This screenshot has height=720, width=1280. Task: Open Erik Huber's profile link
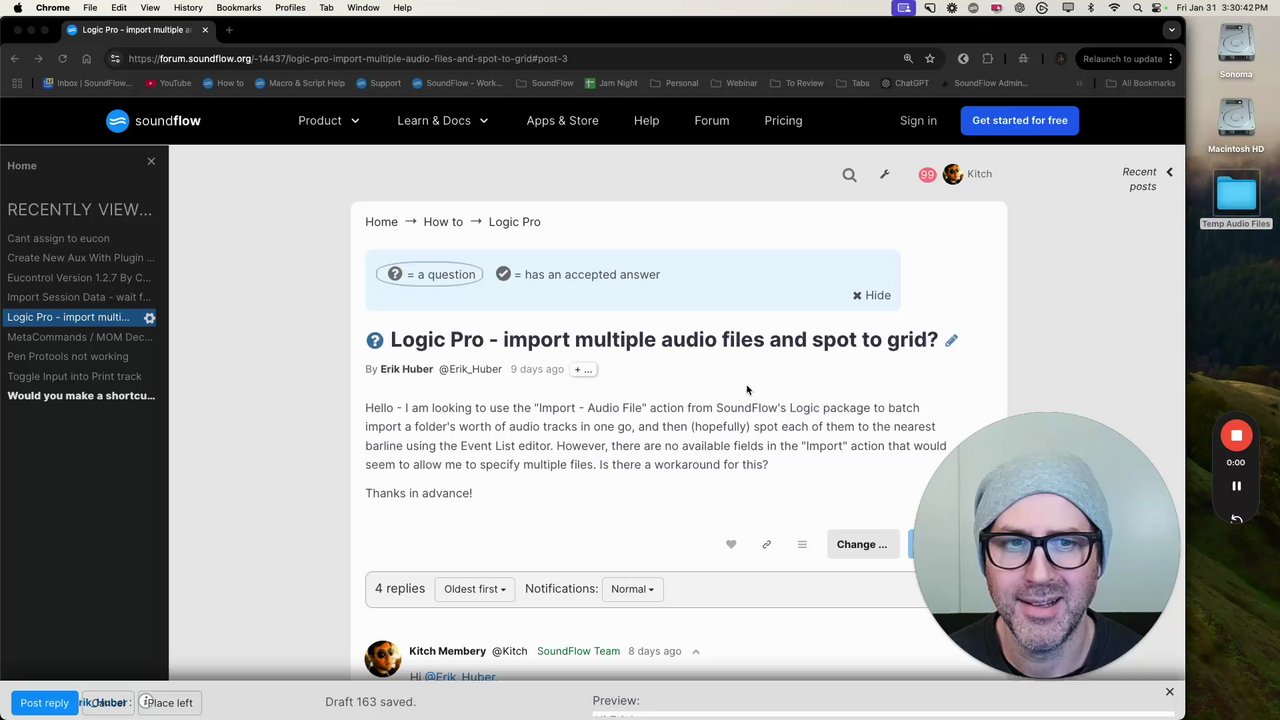[406, 370]
